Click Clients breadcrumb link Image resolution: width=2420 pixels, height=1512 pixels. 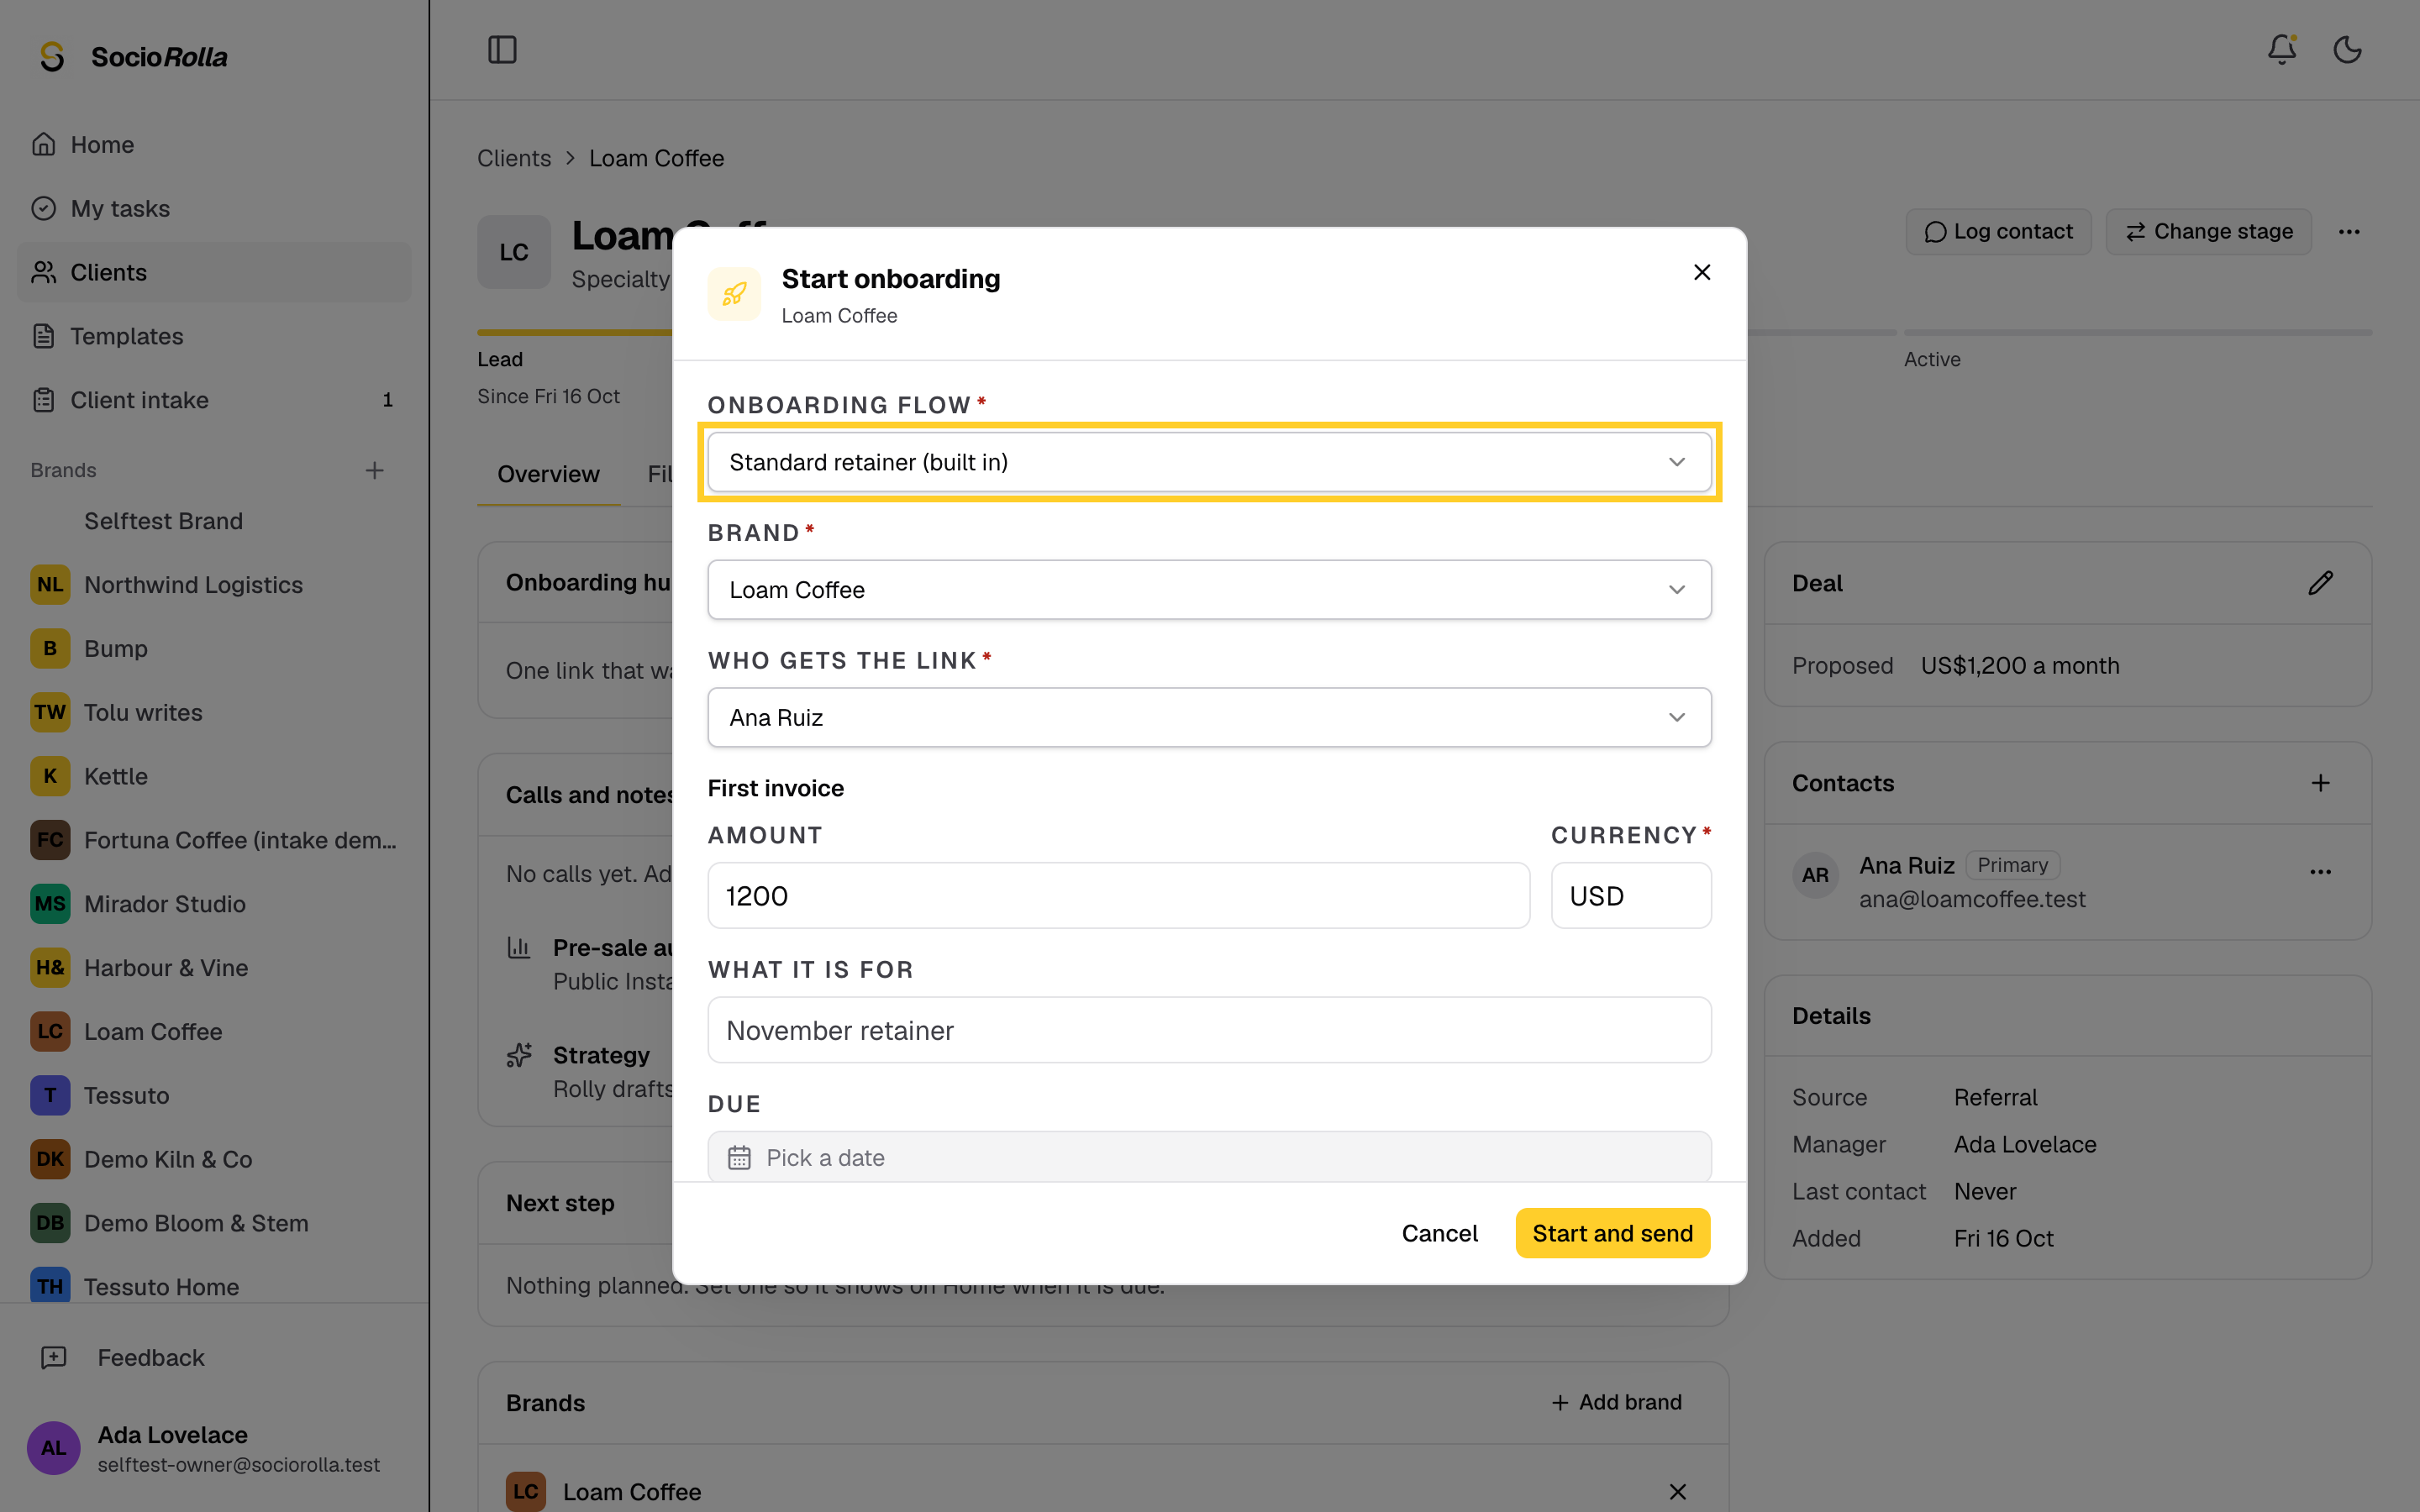(514, 158)
